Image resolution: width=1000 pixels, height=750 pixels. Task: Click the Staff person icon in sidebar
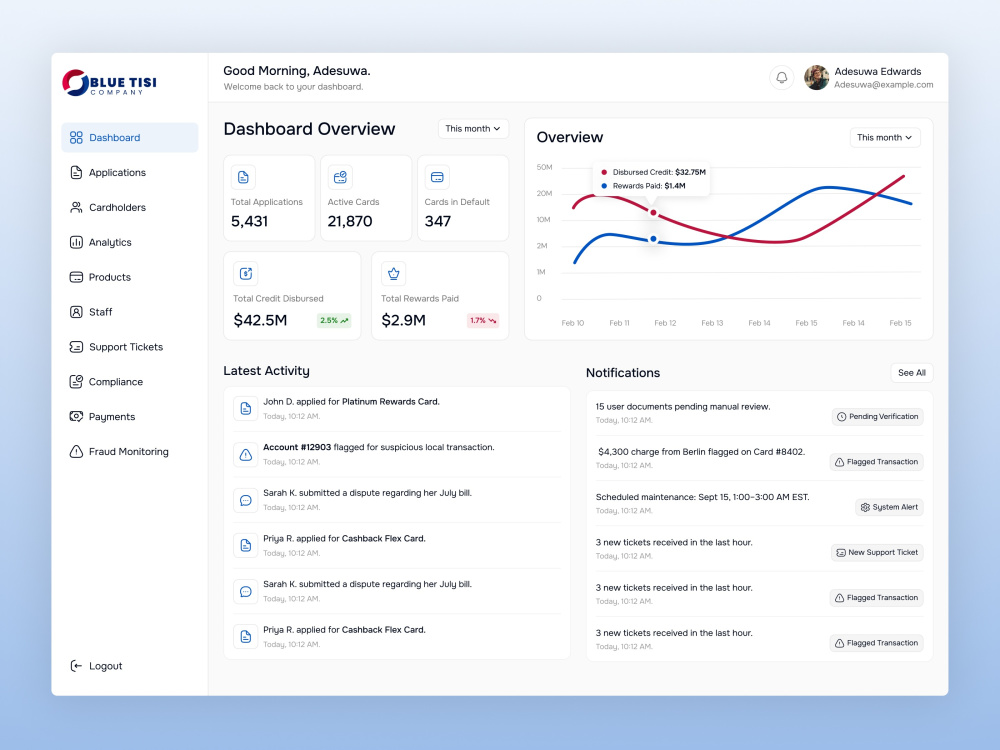point(76,312)
